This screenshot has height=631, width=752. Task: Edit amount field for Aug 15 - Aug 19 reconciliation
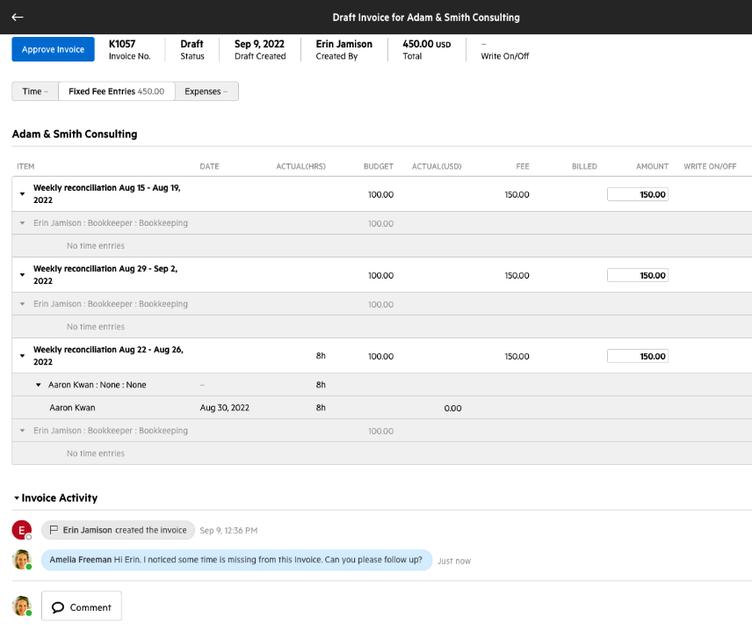point(637,194)
